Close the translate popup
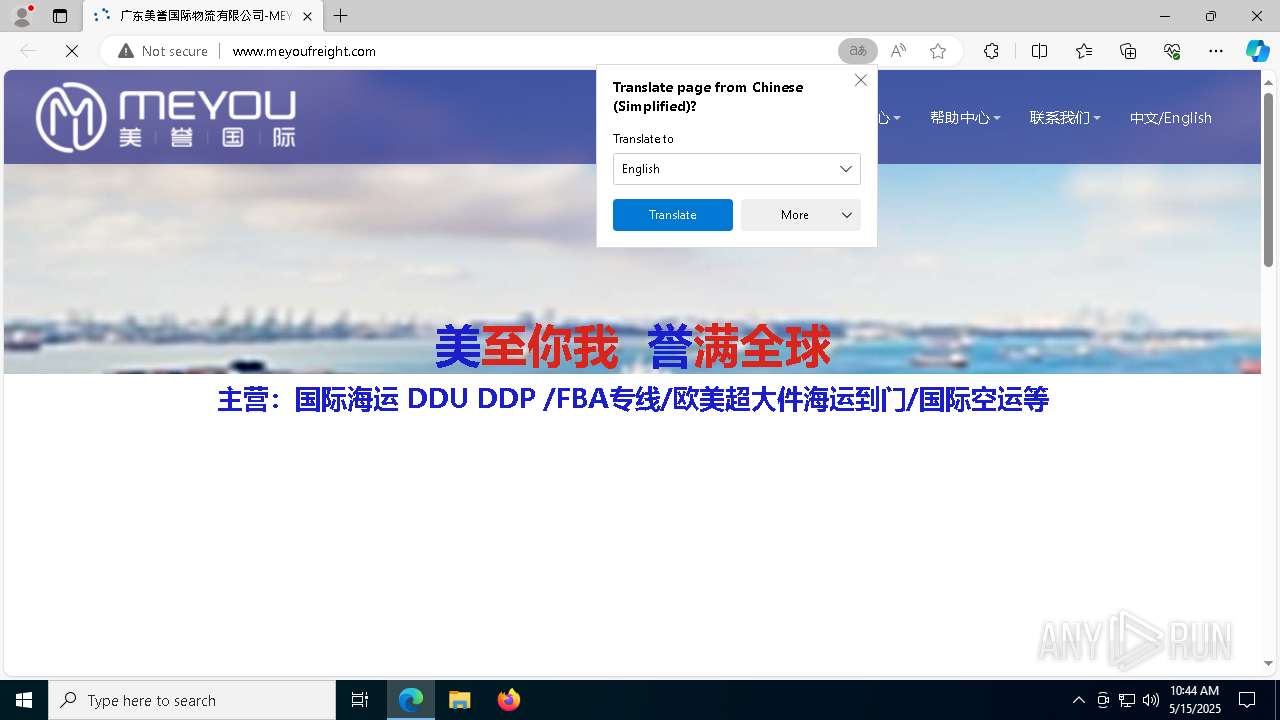1280x720 pixels. click(x=861, y=80)
